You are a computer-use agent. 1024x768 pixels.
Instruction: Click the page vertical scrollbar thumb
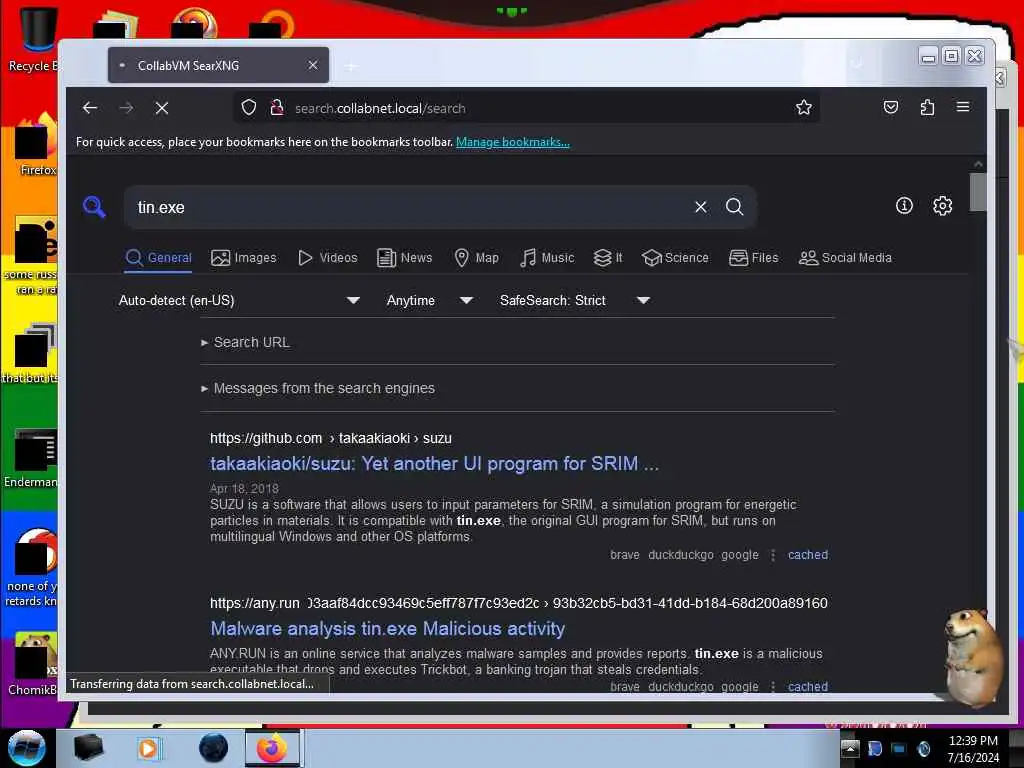[x=978, y=192]
